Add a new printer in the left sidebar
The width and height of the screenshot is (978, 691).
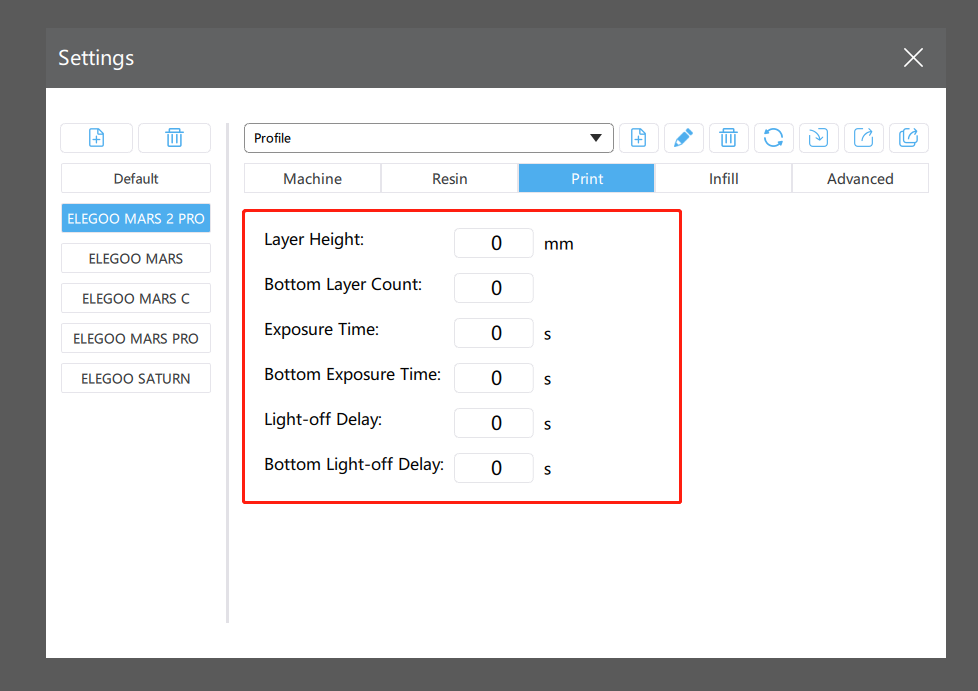tap(97, 138)
